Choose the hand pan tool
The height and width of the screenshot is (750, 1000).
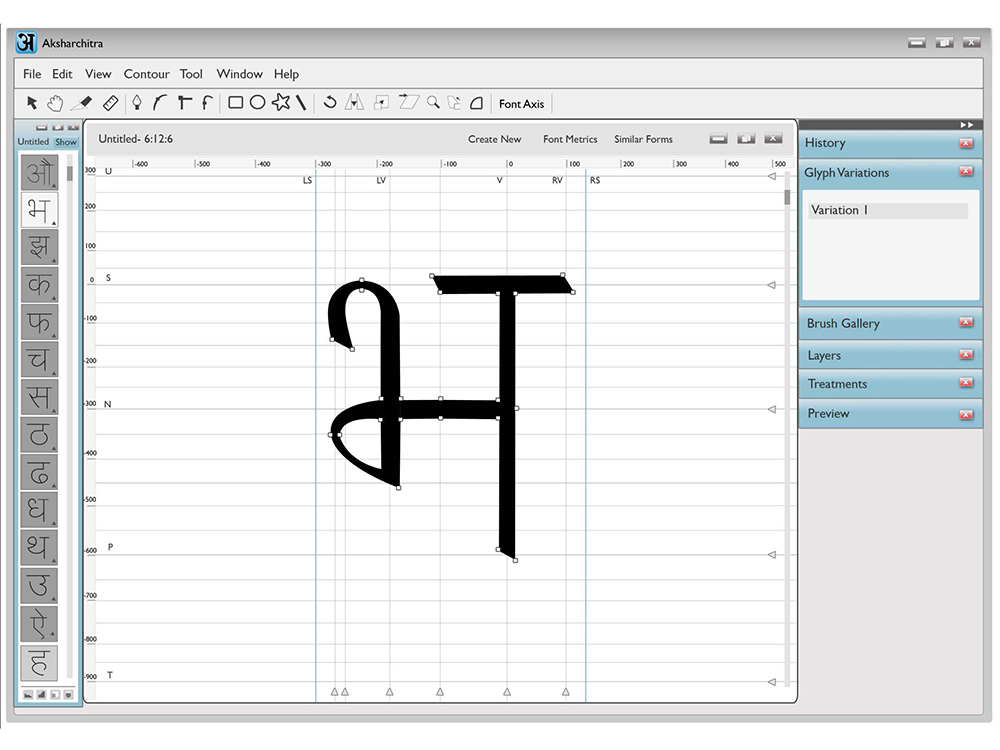pyautogui.click(x=55, y=103)
